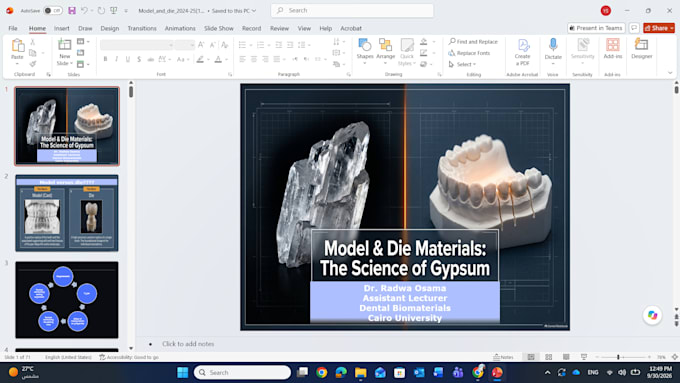Start Slide Show from the status bar icon

click(584, 357)
